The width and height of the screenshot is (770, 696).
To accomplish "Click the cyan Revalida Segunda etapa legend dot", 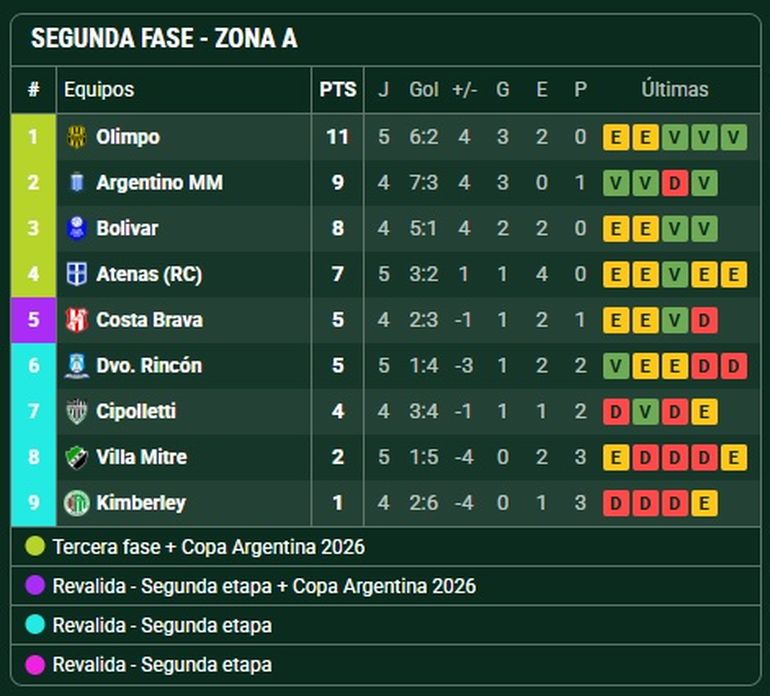I will [35, 625].
